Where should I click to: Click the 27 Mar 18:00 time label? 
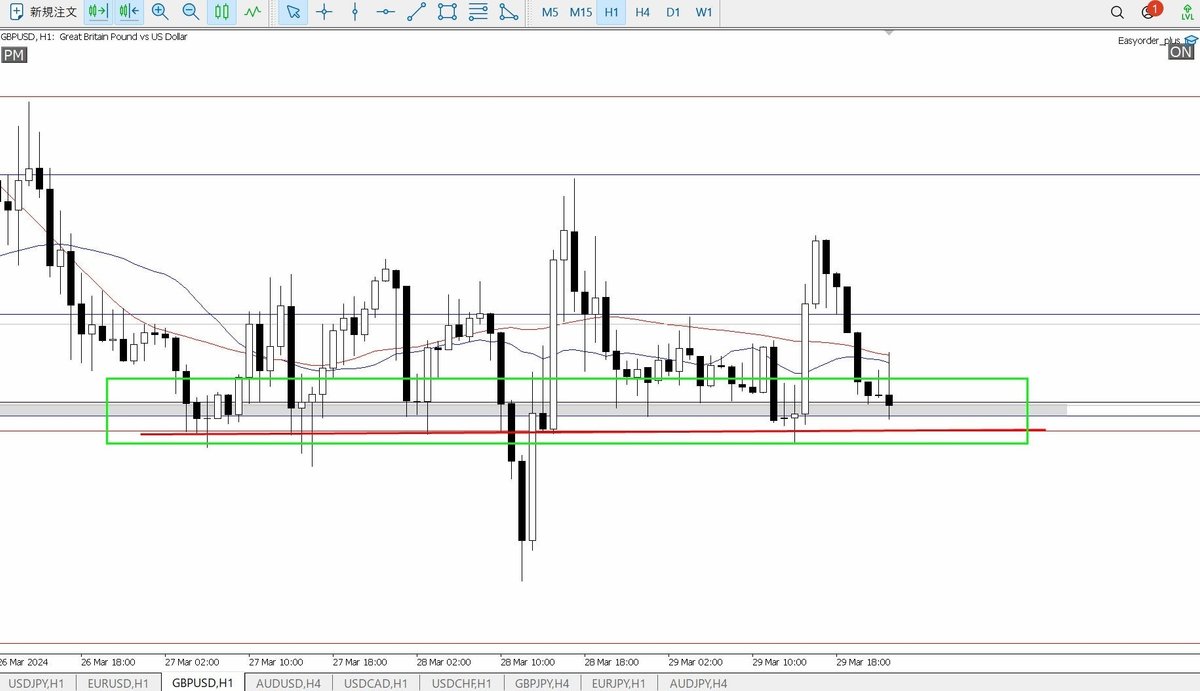click(360, 662)
